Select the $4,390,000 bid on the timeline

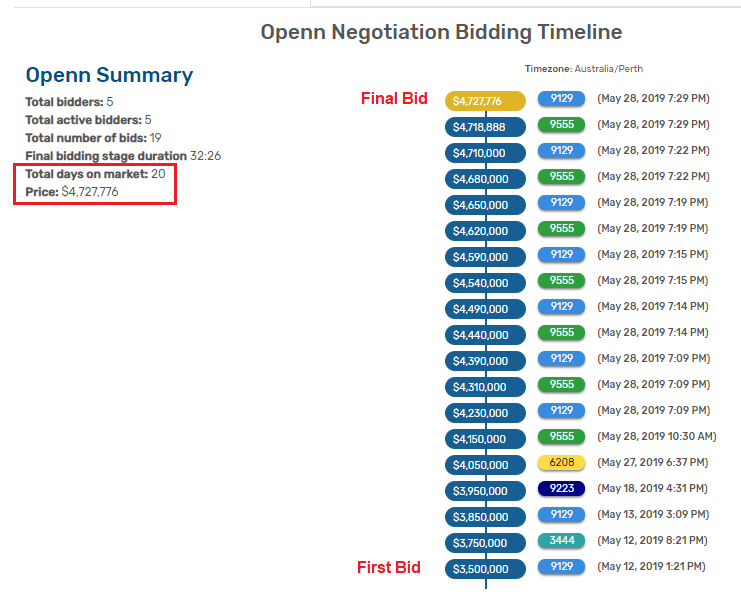click(485, 361)
